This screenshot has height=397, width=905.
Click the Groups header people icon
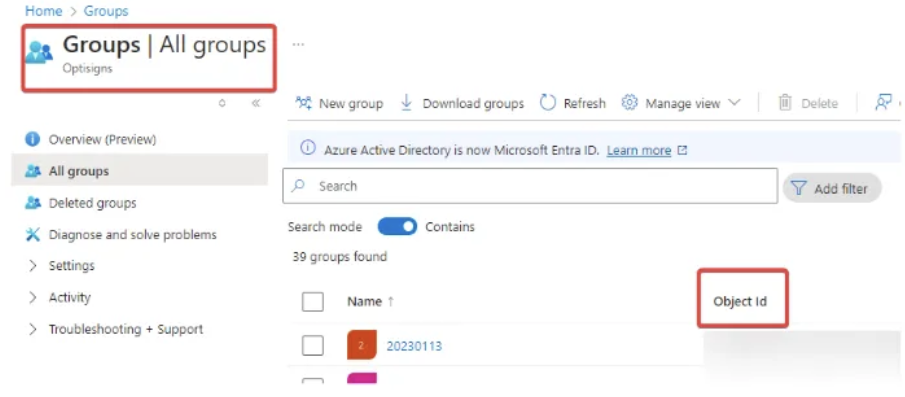point(39,52)
